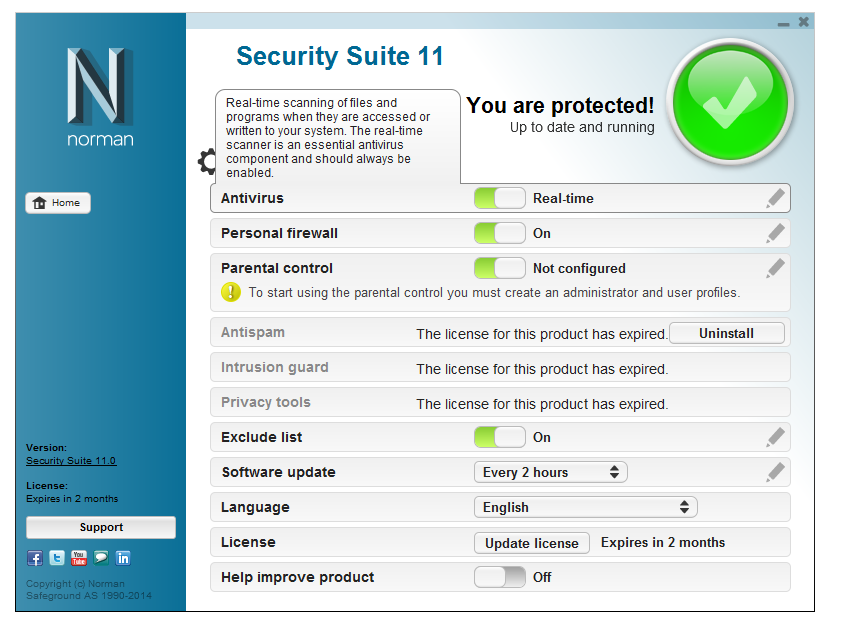Edit Antivirus settings with pencil icon
This screenshot has height=632, width=847.
(x=775, y=198)
